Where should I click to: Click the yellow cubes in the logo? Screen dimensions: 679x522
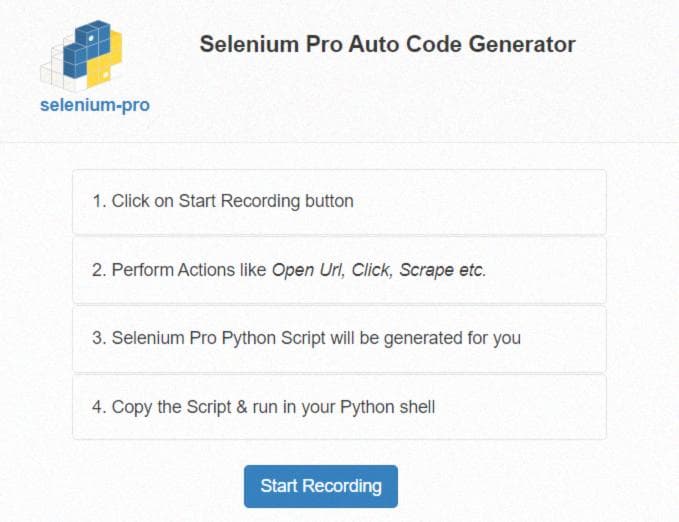pyautogui.click(x=106, y=61)
